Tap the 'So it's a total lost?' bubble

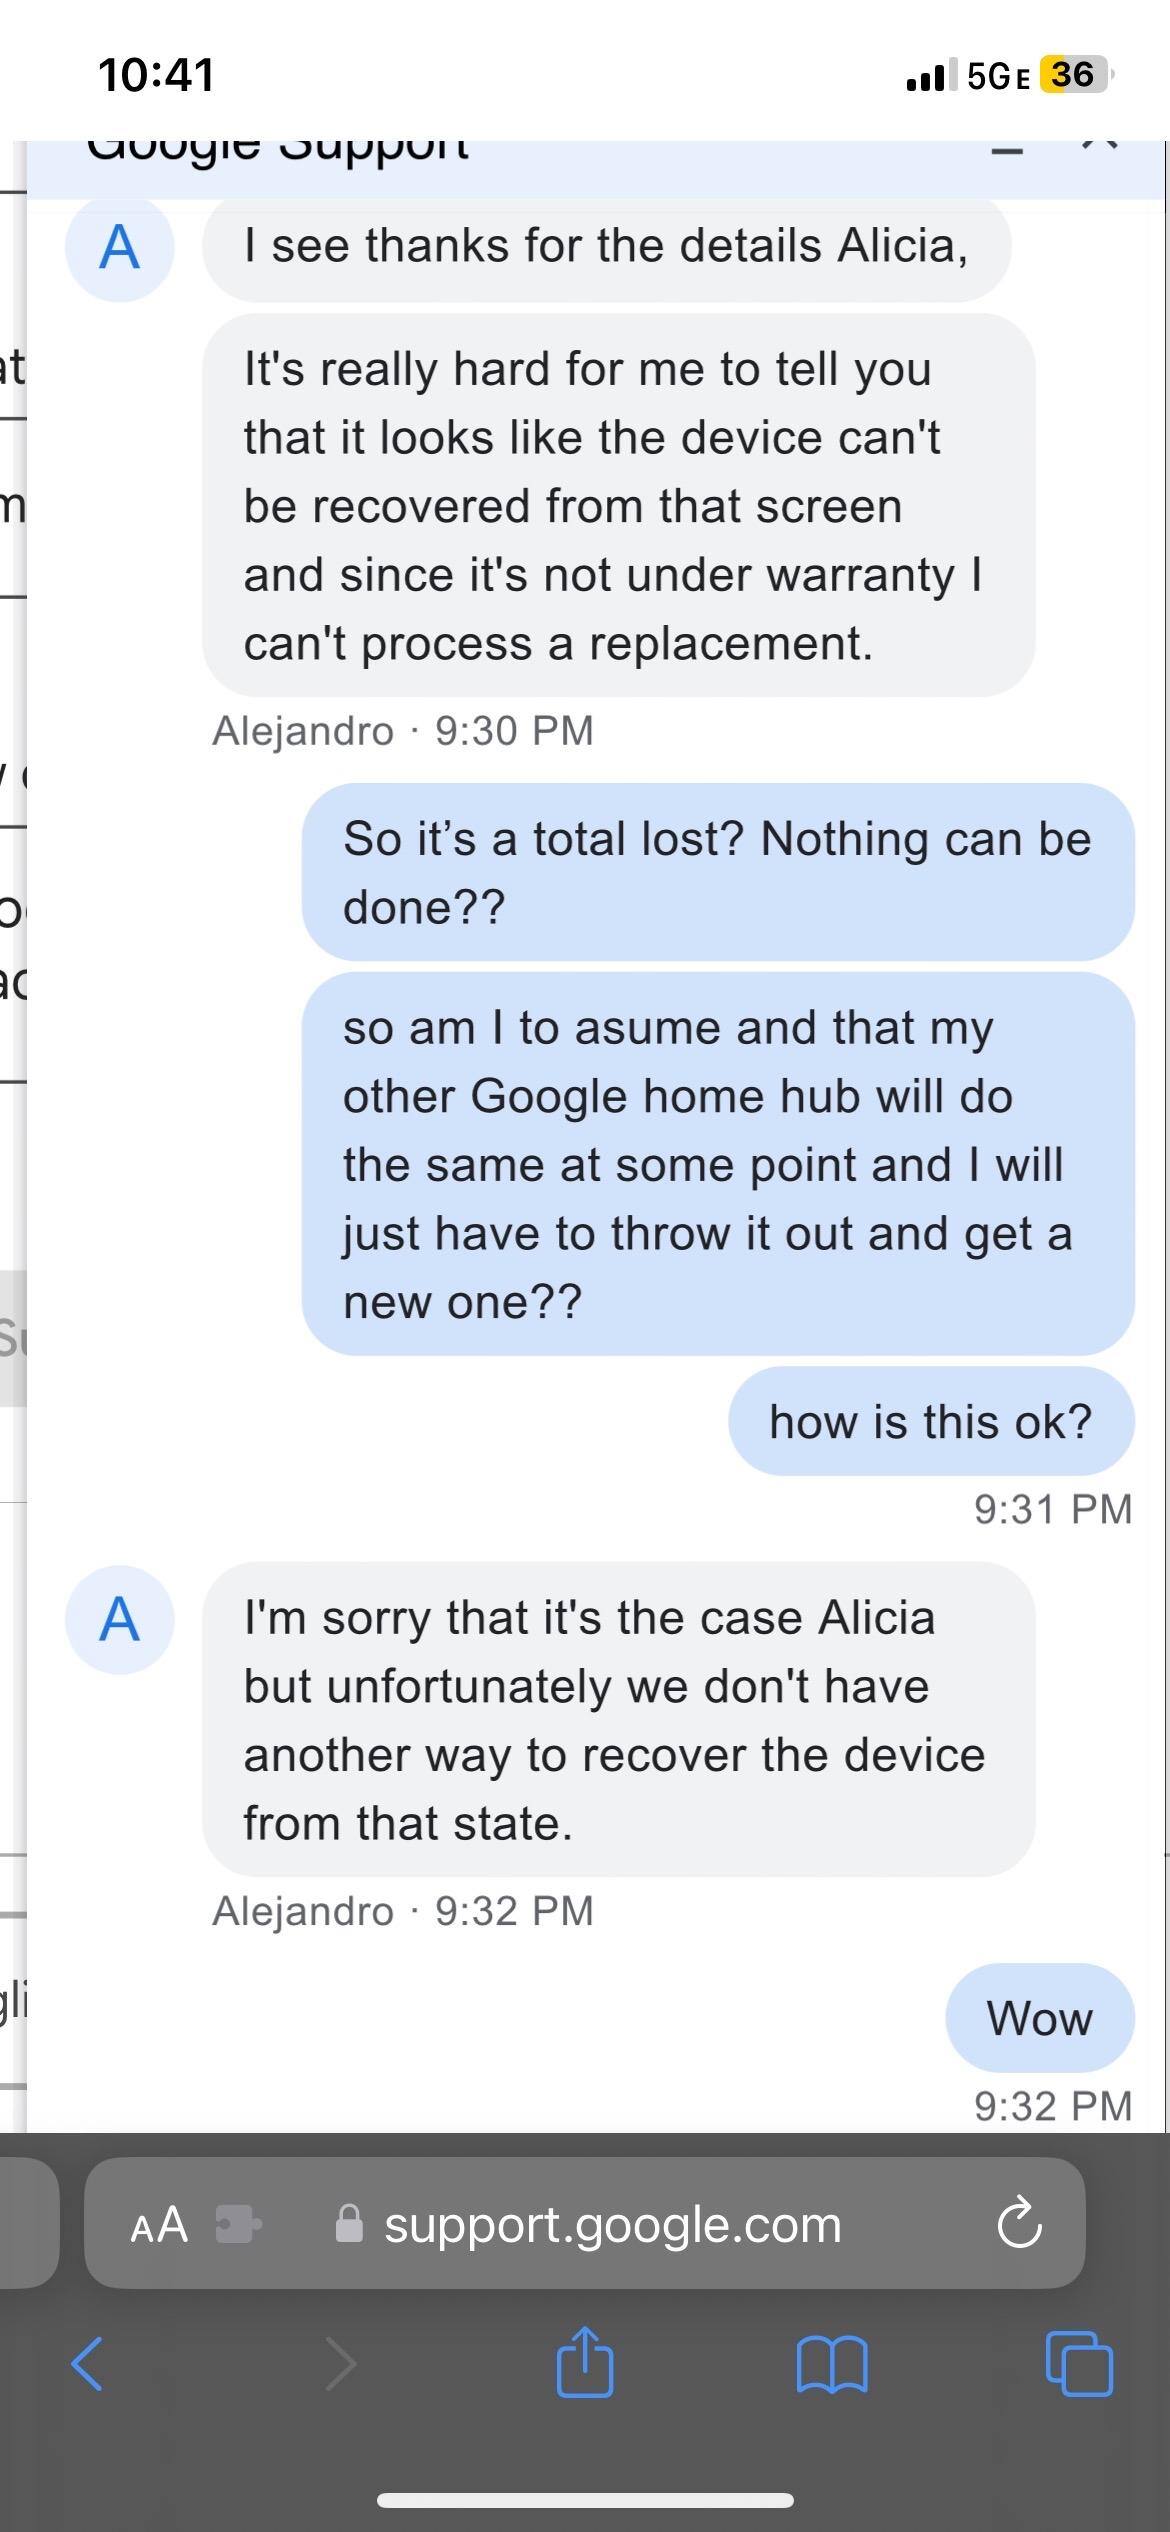[x=717, y=872]
